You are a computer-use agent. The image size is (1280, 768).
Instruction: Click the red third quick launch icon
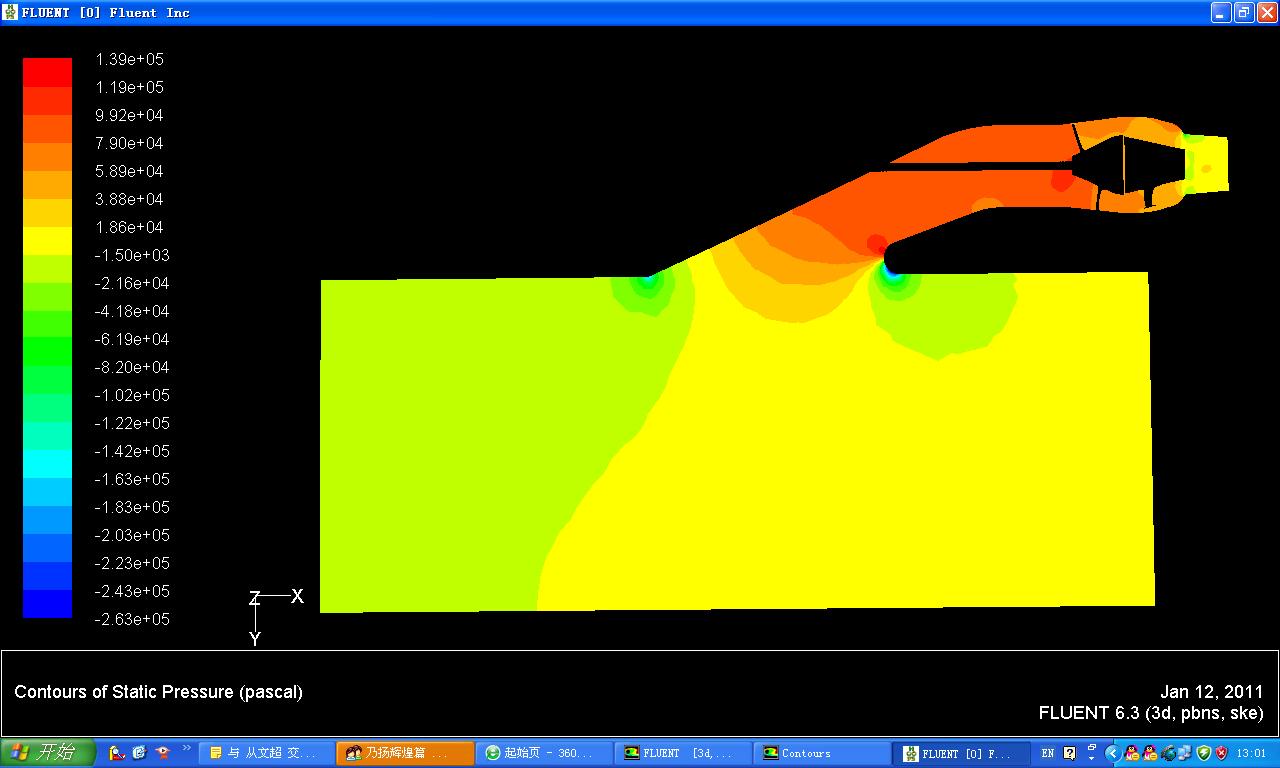(x=162, y=753)
